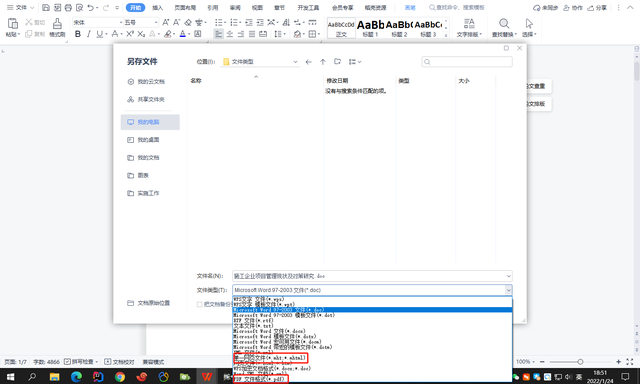The width and height of the screenshot is (640, 384).
Task: Click the Share button top right
Action: [x=597, y=8]
